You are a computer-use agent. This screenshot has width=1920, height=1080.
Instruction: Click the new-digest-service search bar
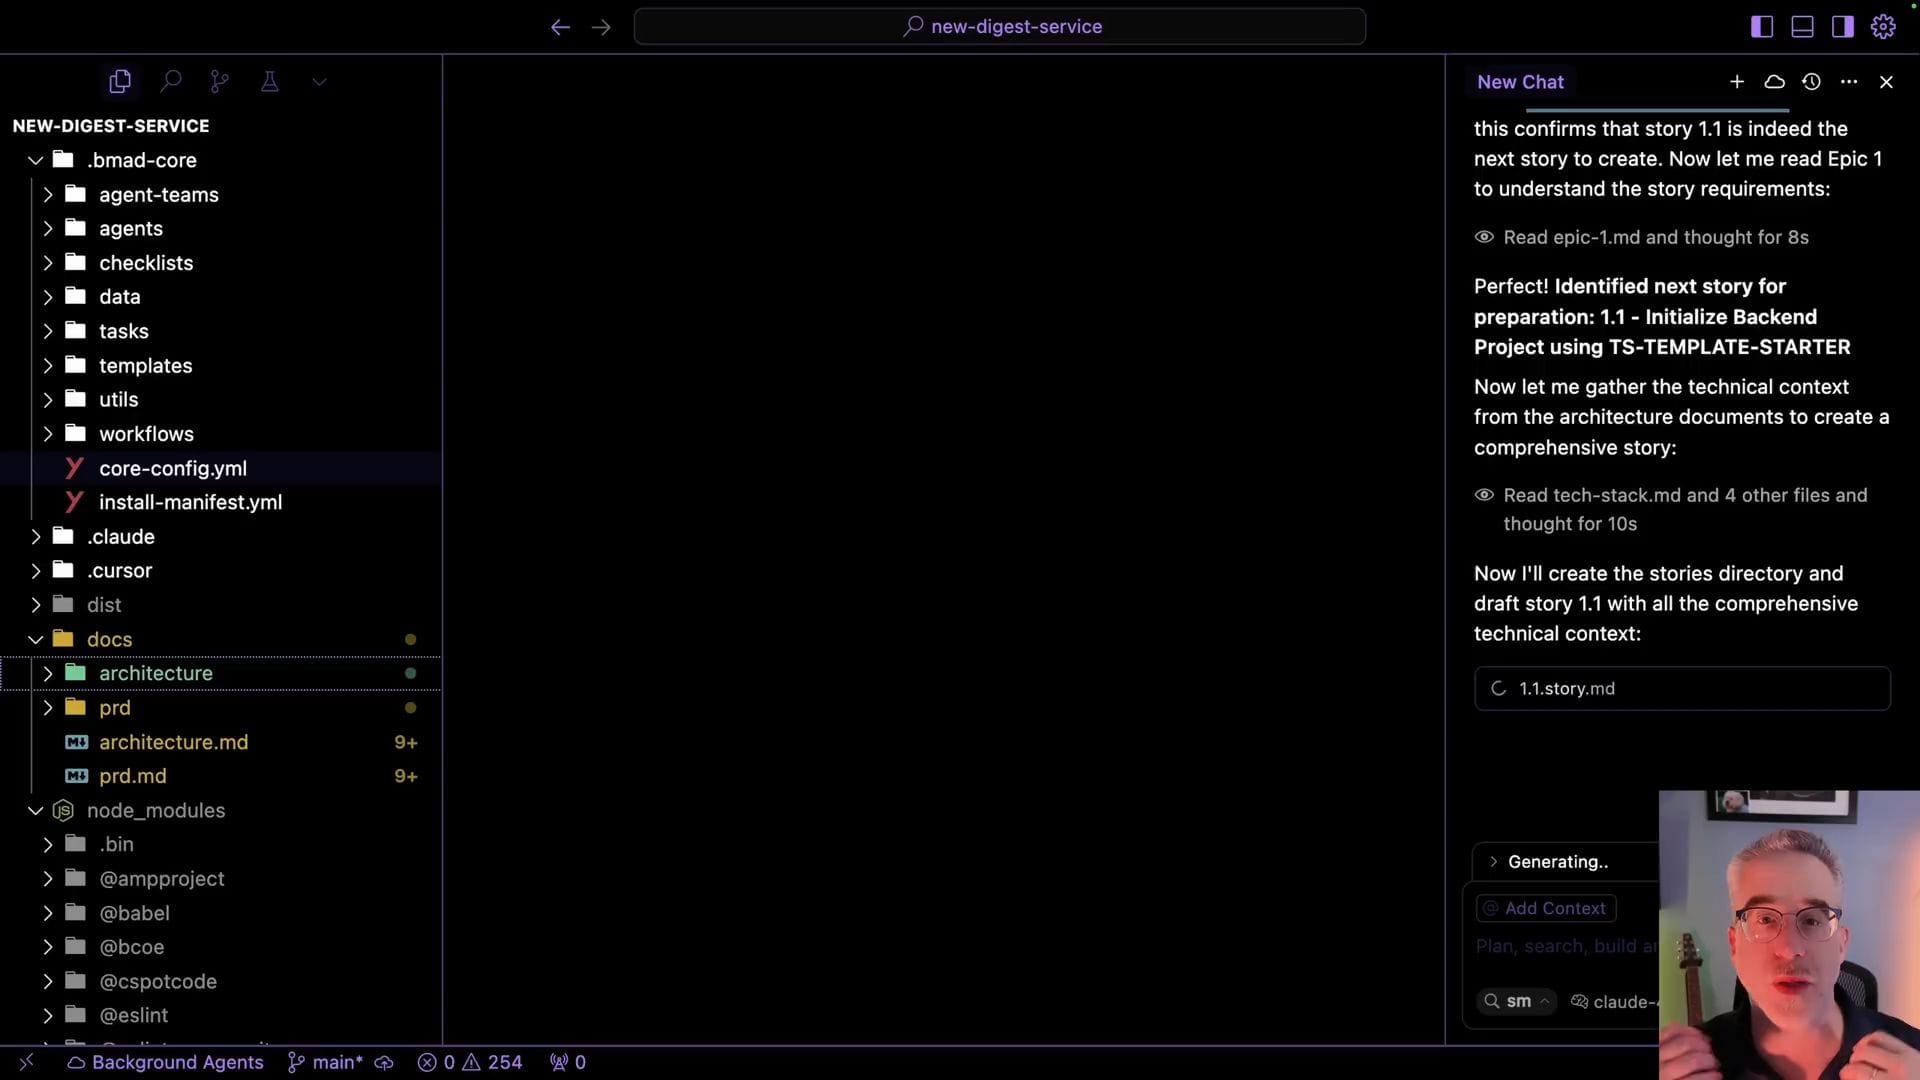pyautogui.click(x=1000, y=27)
